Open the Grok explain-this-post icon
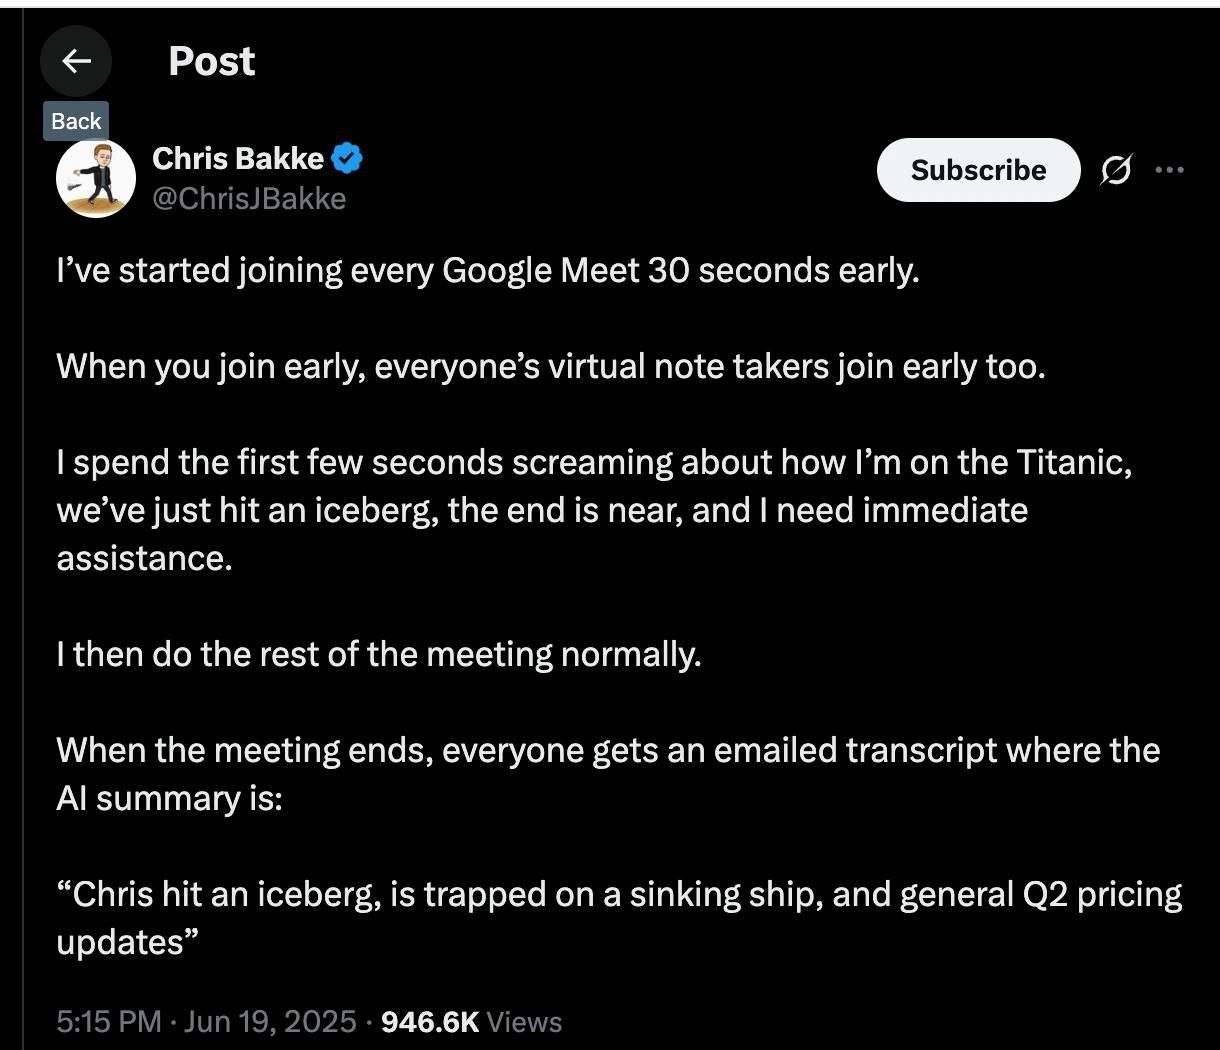The width and height of the screenshot is (1220, 1050). (x=1116, y=171)
